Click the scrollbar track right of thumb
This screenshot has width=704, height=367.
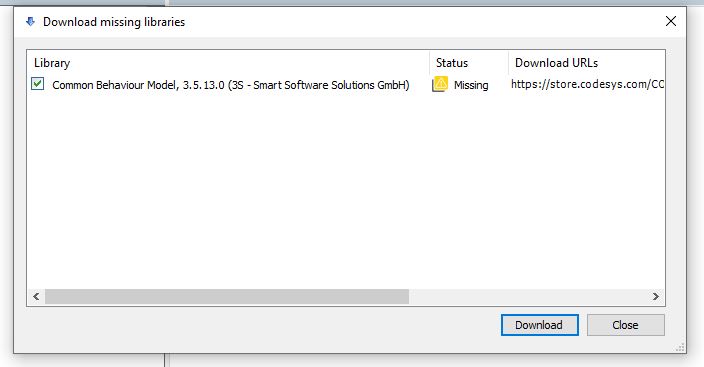[528, 296]
